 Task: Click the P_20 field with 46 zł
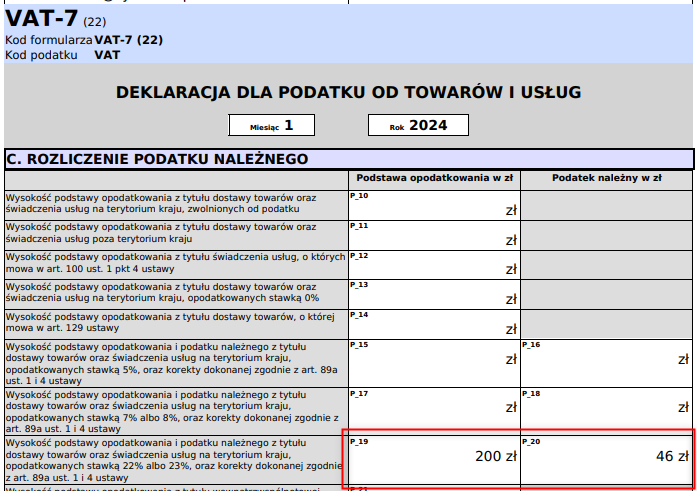coord(606,460)
